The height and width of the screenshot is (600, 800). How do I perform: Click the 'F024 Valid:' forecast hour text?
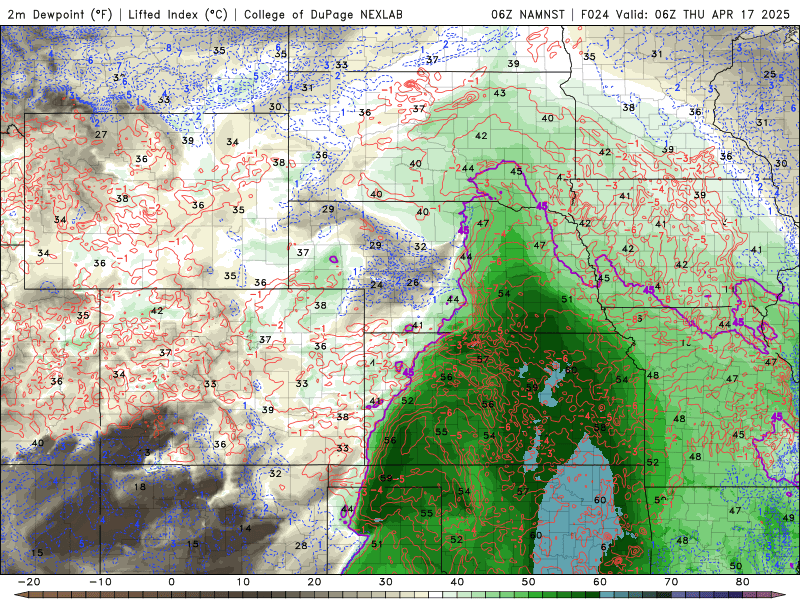[615, 14]
